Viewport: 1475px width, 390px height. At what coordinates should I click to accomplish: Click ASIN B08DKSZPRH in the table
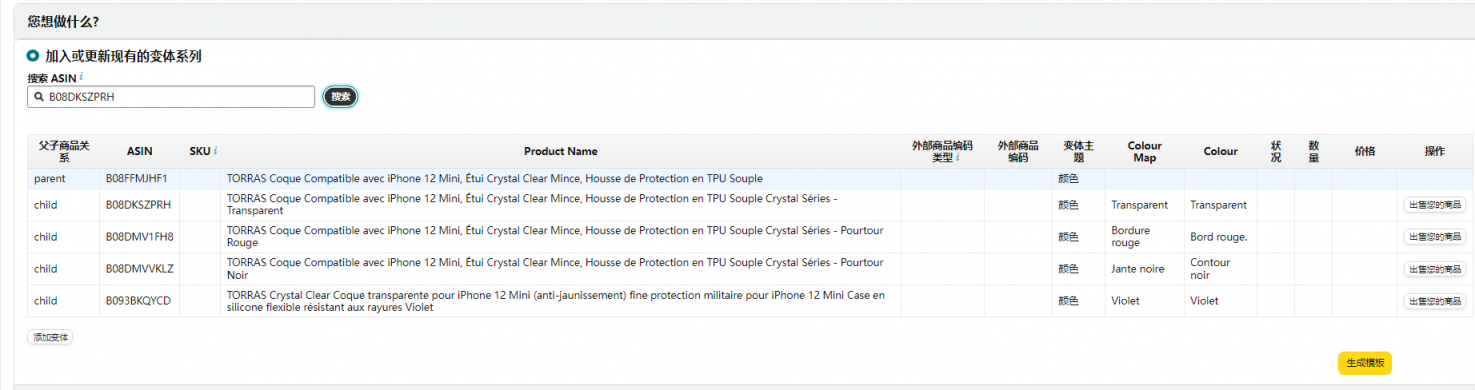(x=138, y=205)
